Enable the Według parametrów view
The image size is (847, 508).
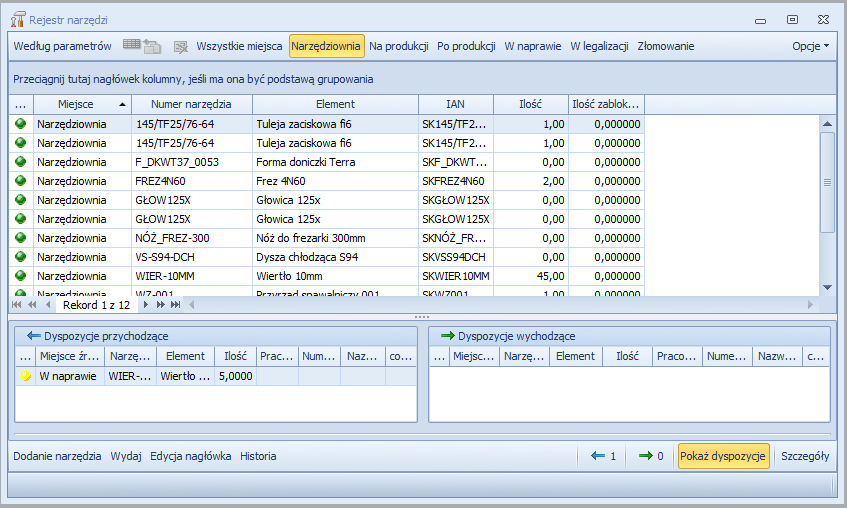[62, 46]
